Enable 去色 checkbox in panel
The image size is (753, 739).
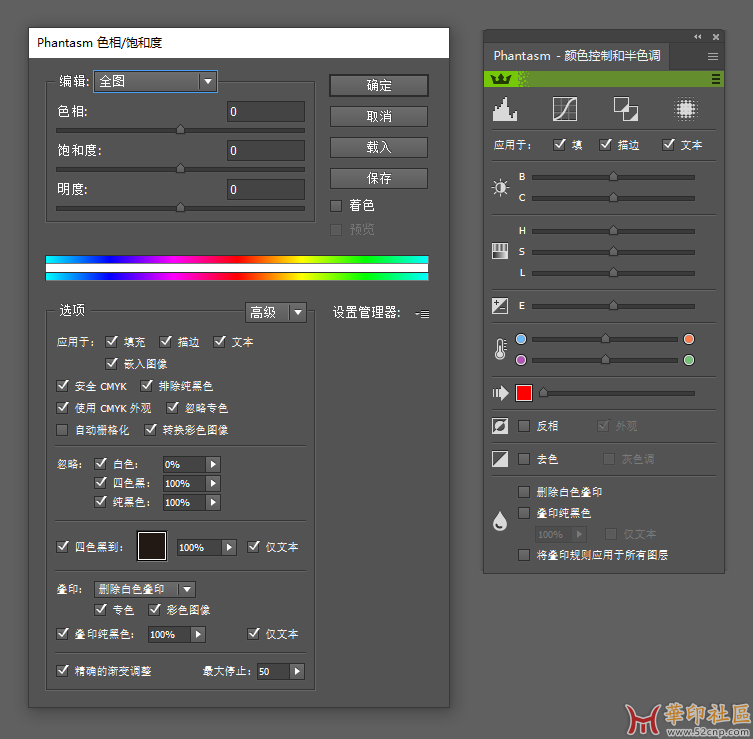coord(524,459)
